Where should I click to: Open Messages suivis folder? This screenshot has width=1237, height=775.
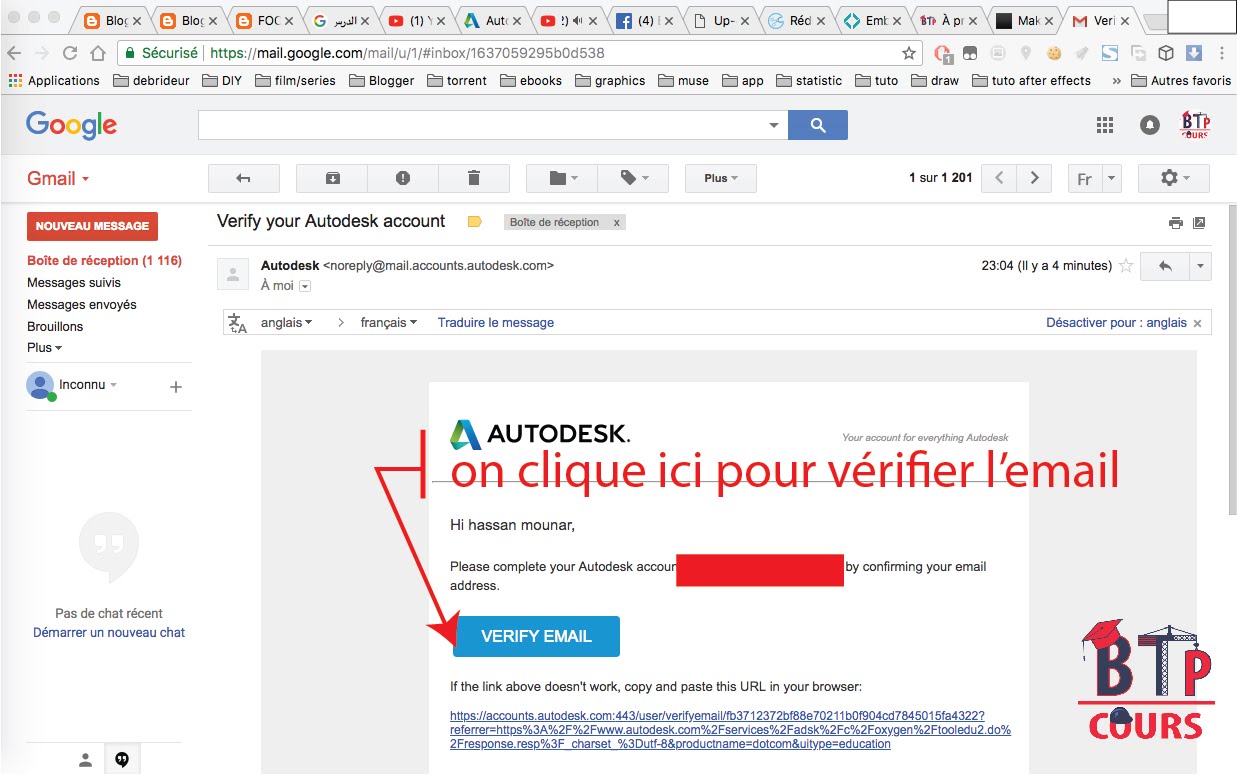pos(74,283)
